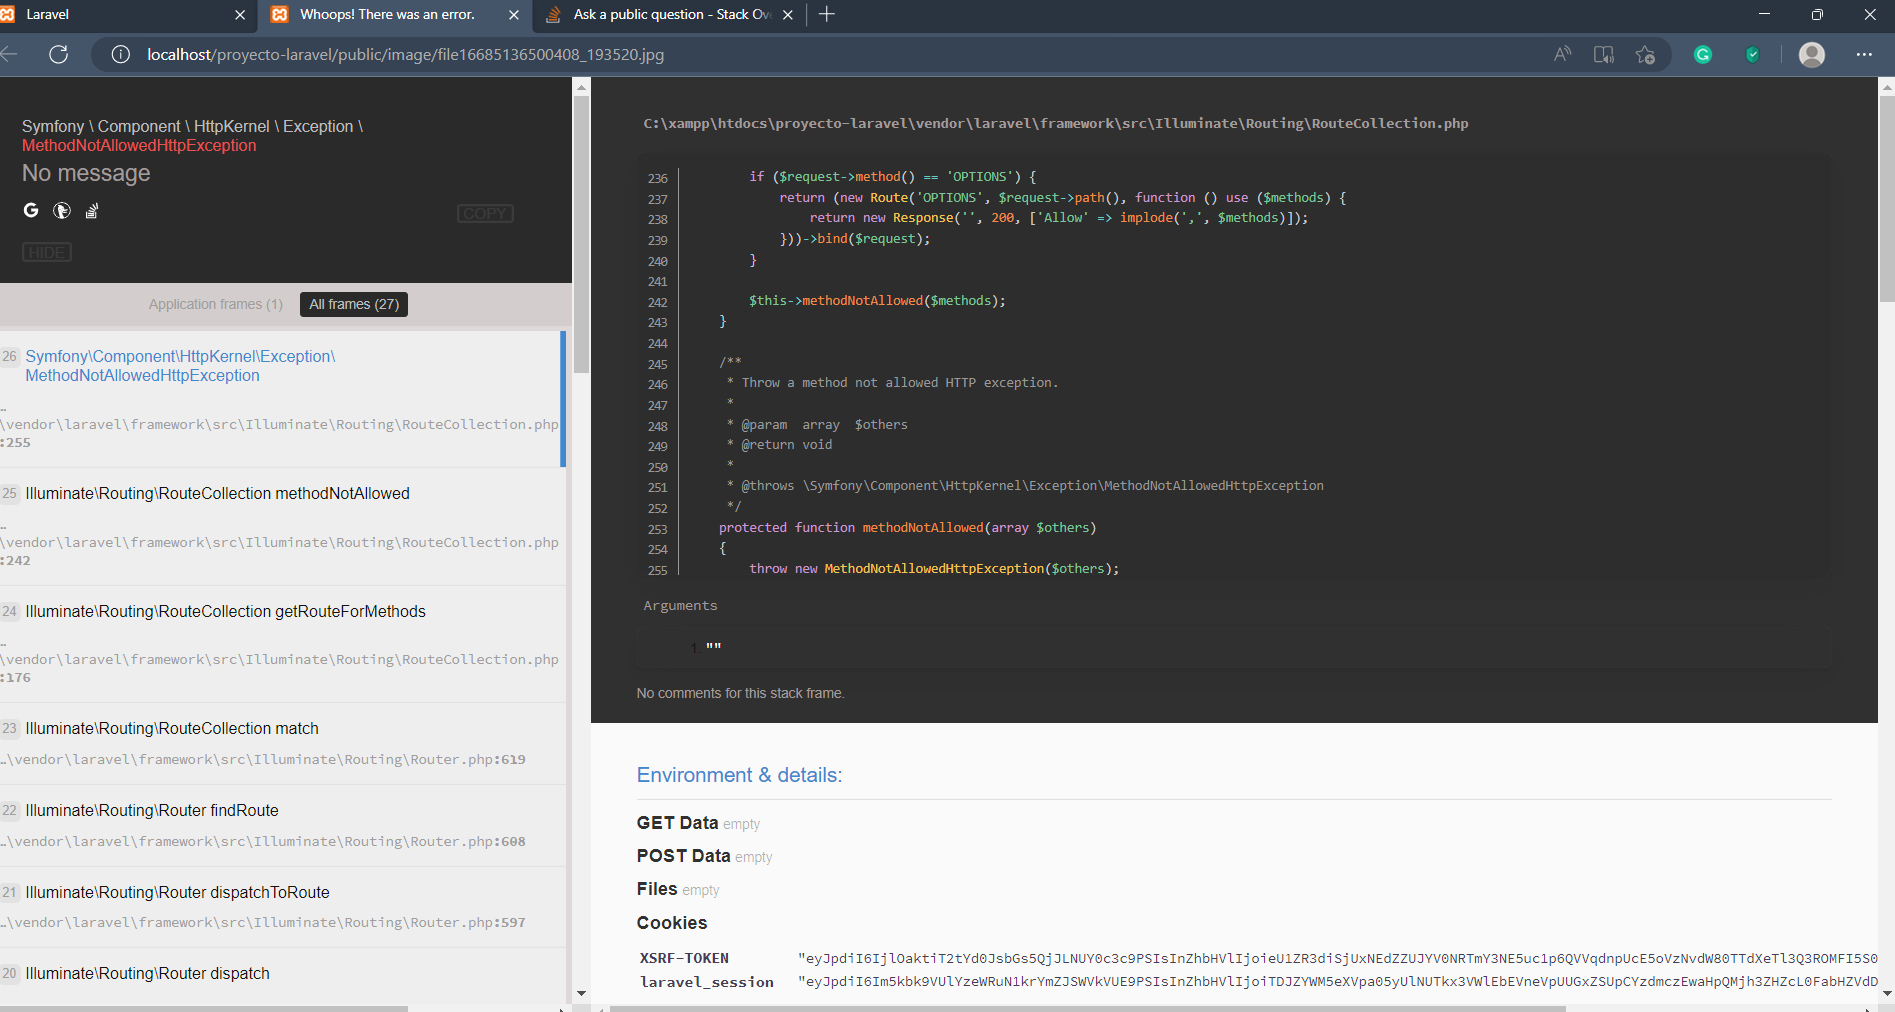1895x1012 pixels.
Task: Click the XSRF-TOKEN cookie name
Action: (x=684, y=958)
